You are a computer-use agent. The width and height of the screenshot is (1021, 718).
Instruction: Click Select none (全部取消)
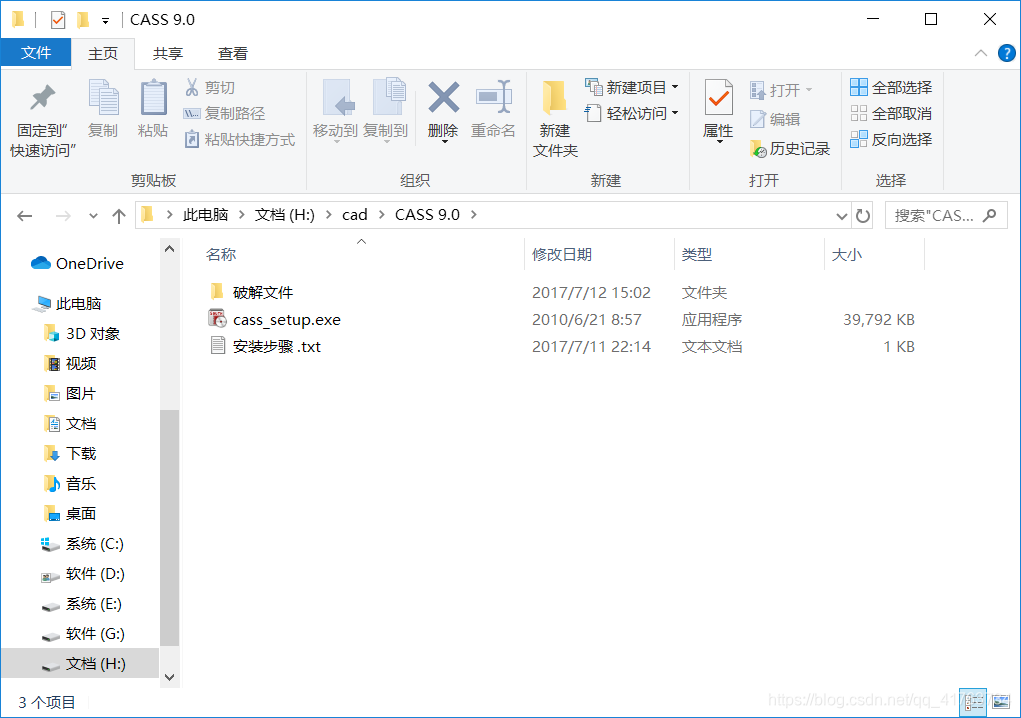click(x=891, y=113)
